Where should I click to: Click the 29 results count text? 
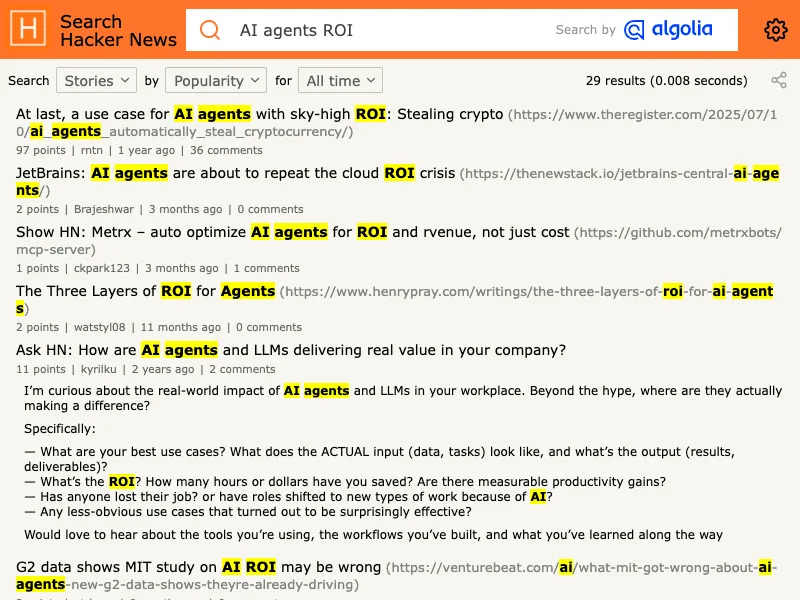[666, 81]
